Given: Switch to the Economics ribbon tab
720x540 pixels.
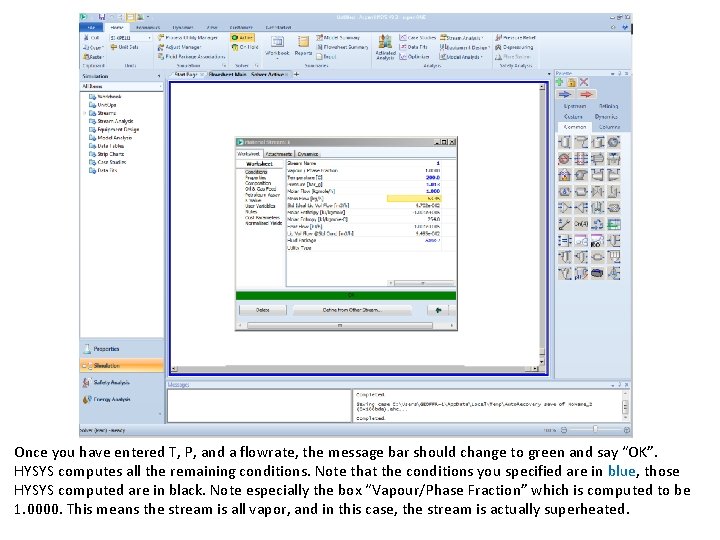Looking at the screenshot, I should [148, 28].
